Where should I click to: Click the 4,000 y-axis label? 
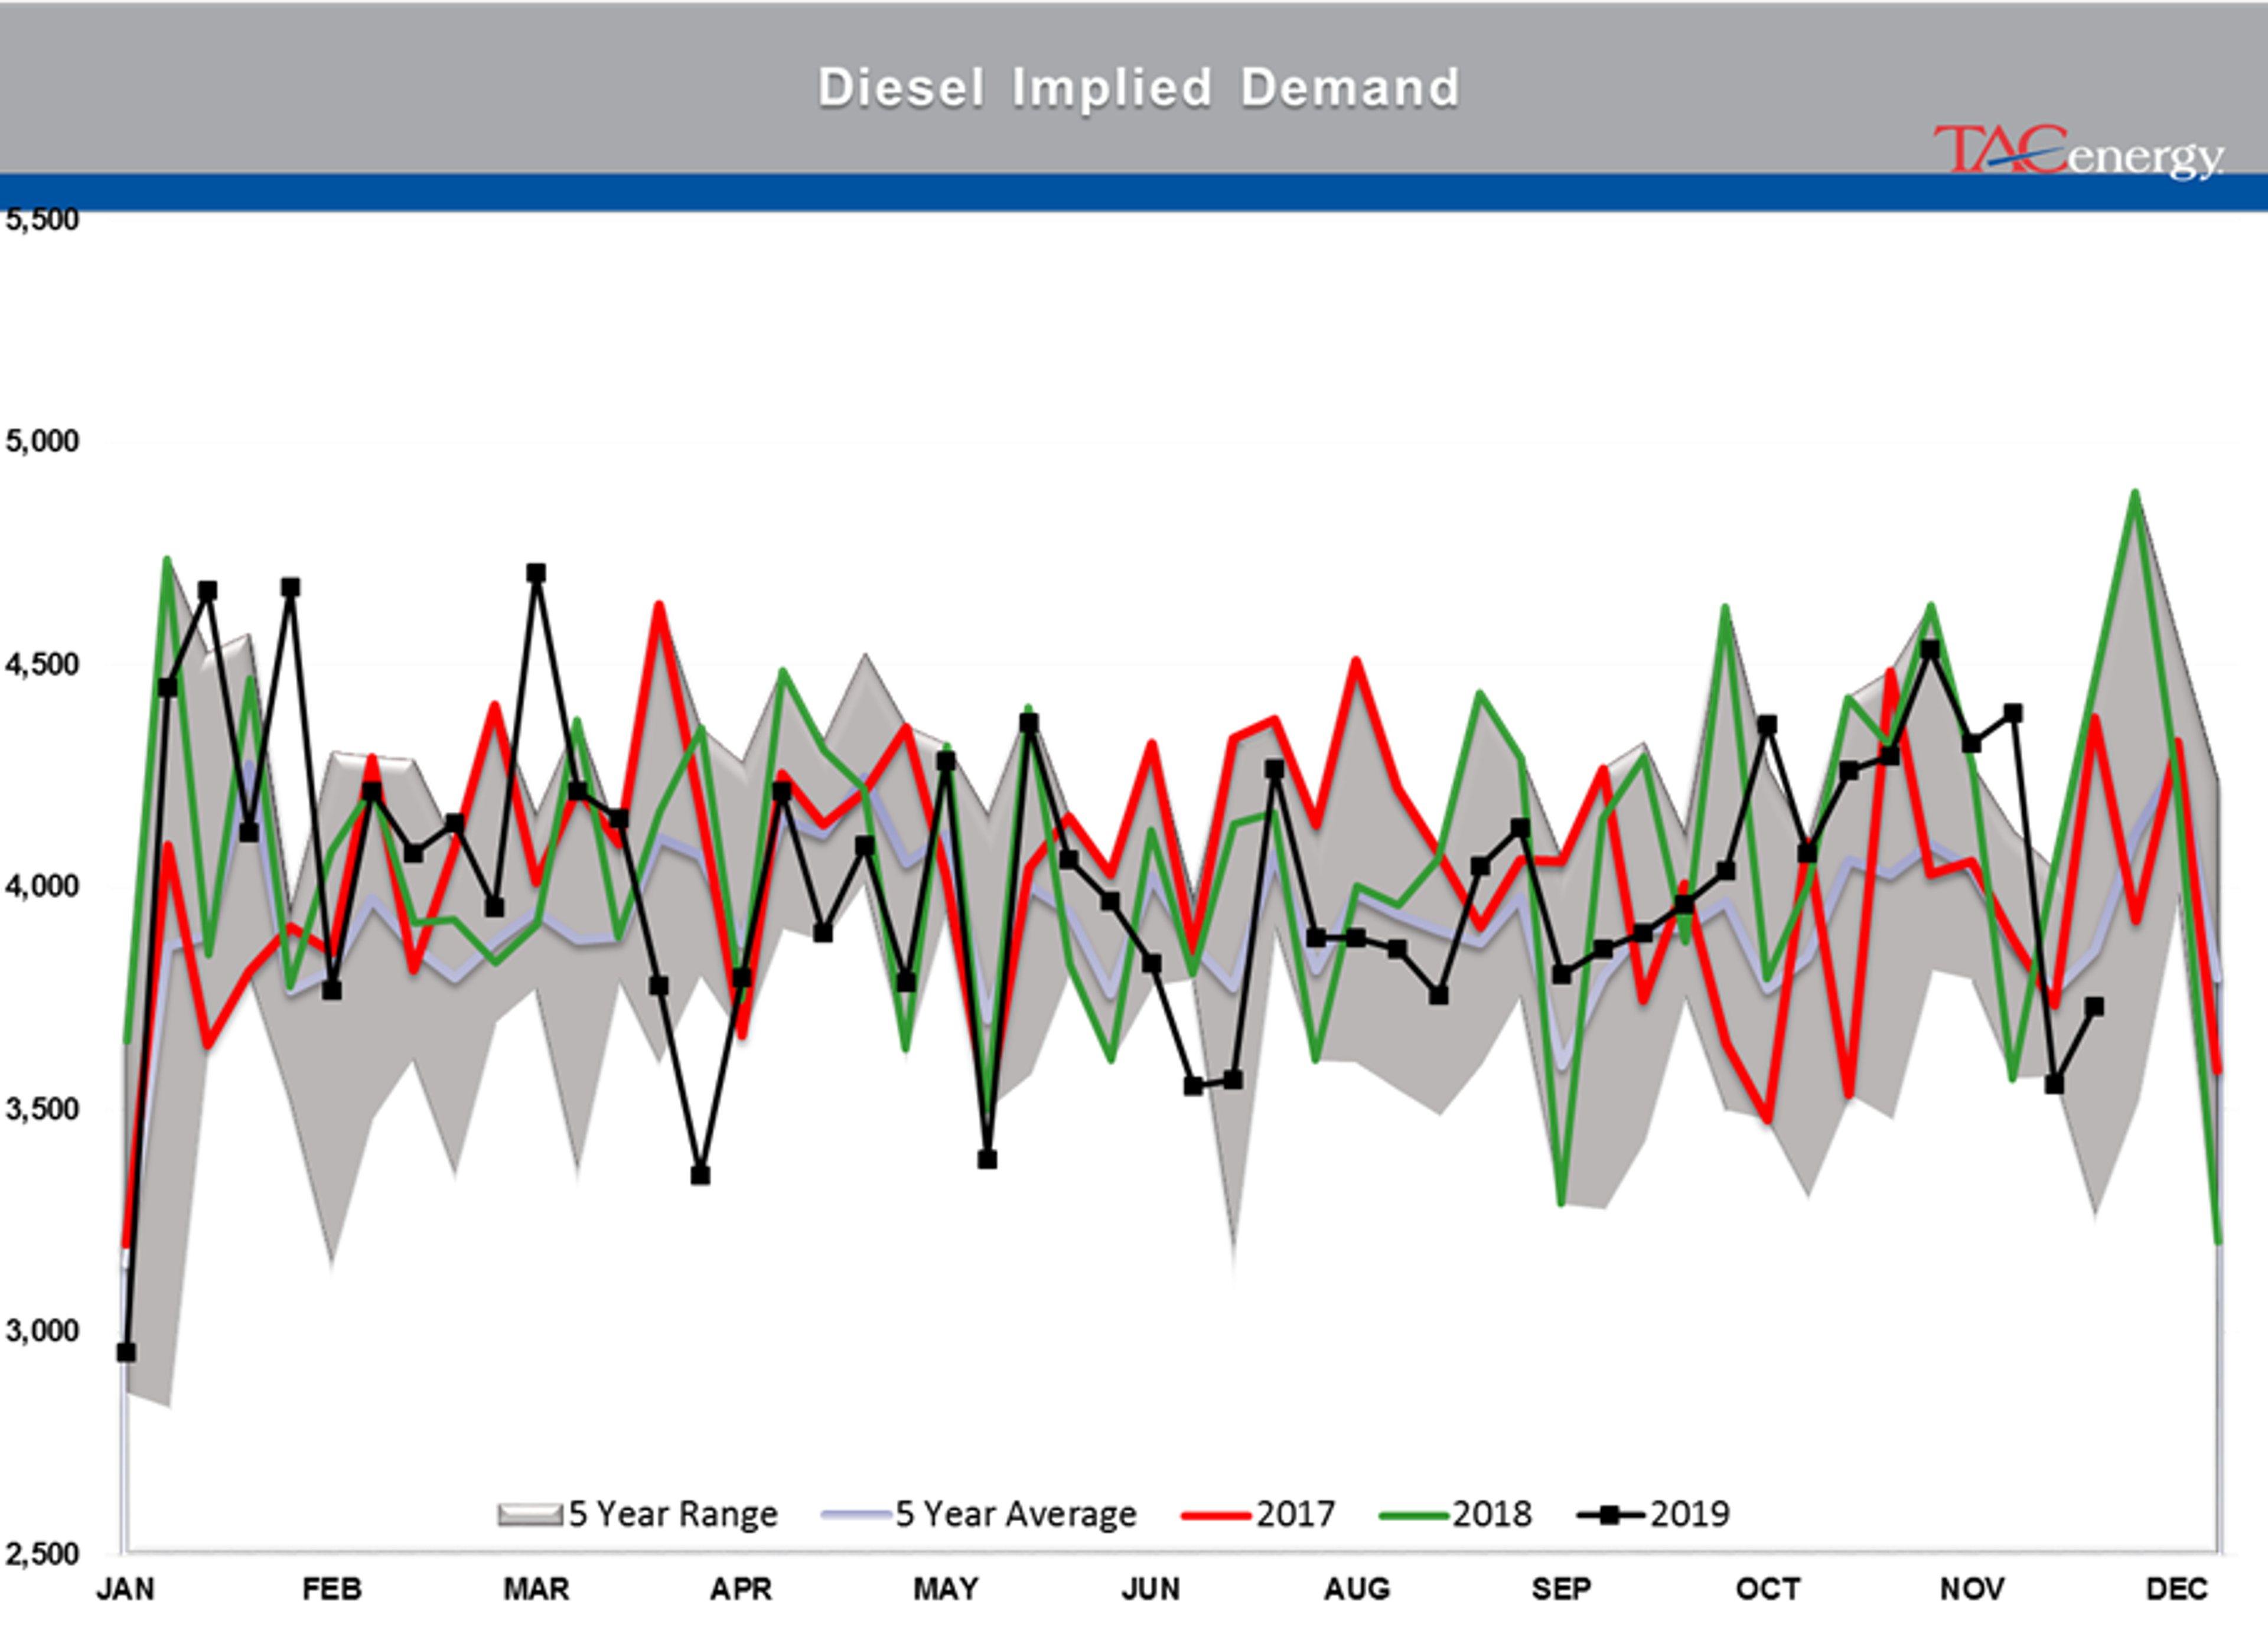(41, 886)
